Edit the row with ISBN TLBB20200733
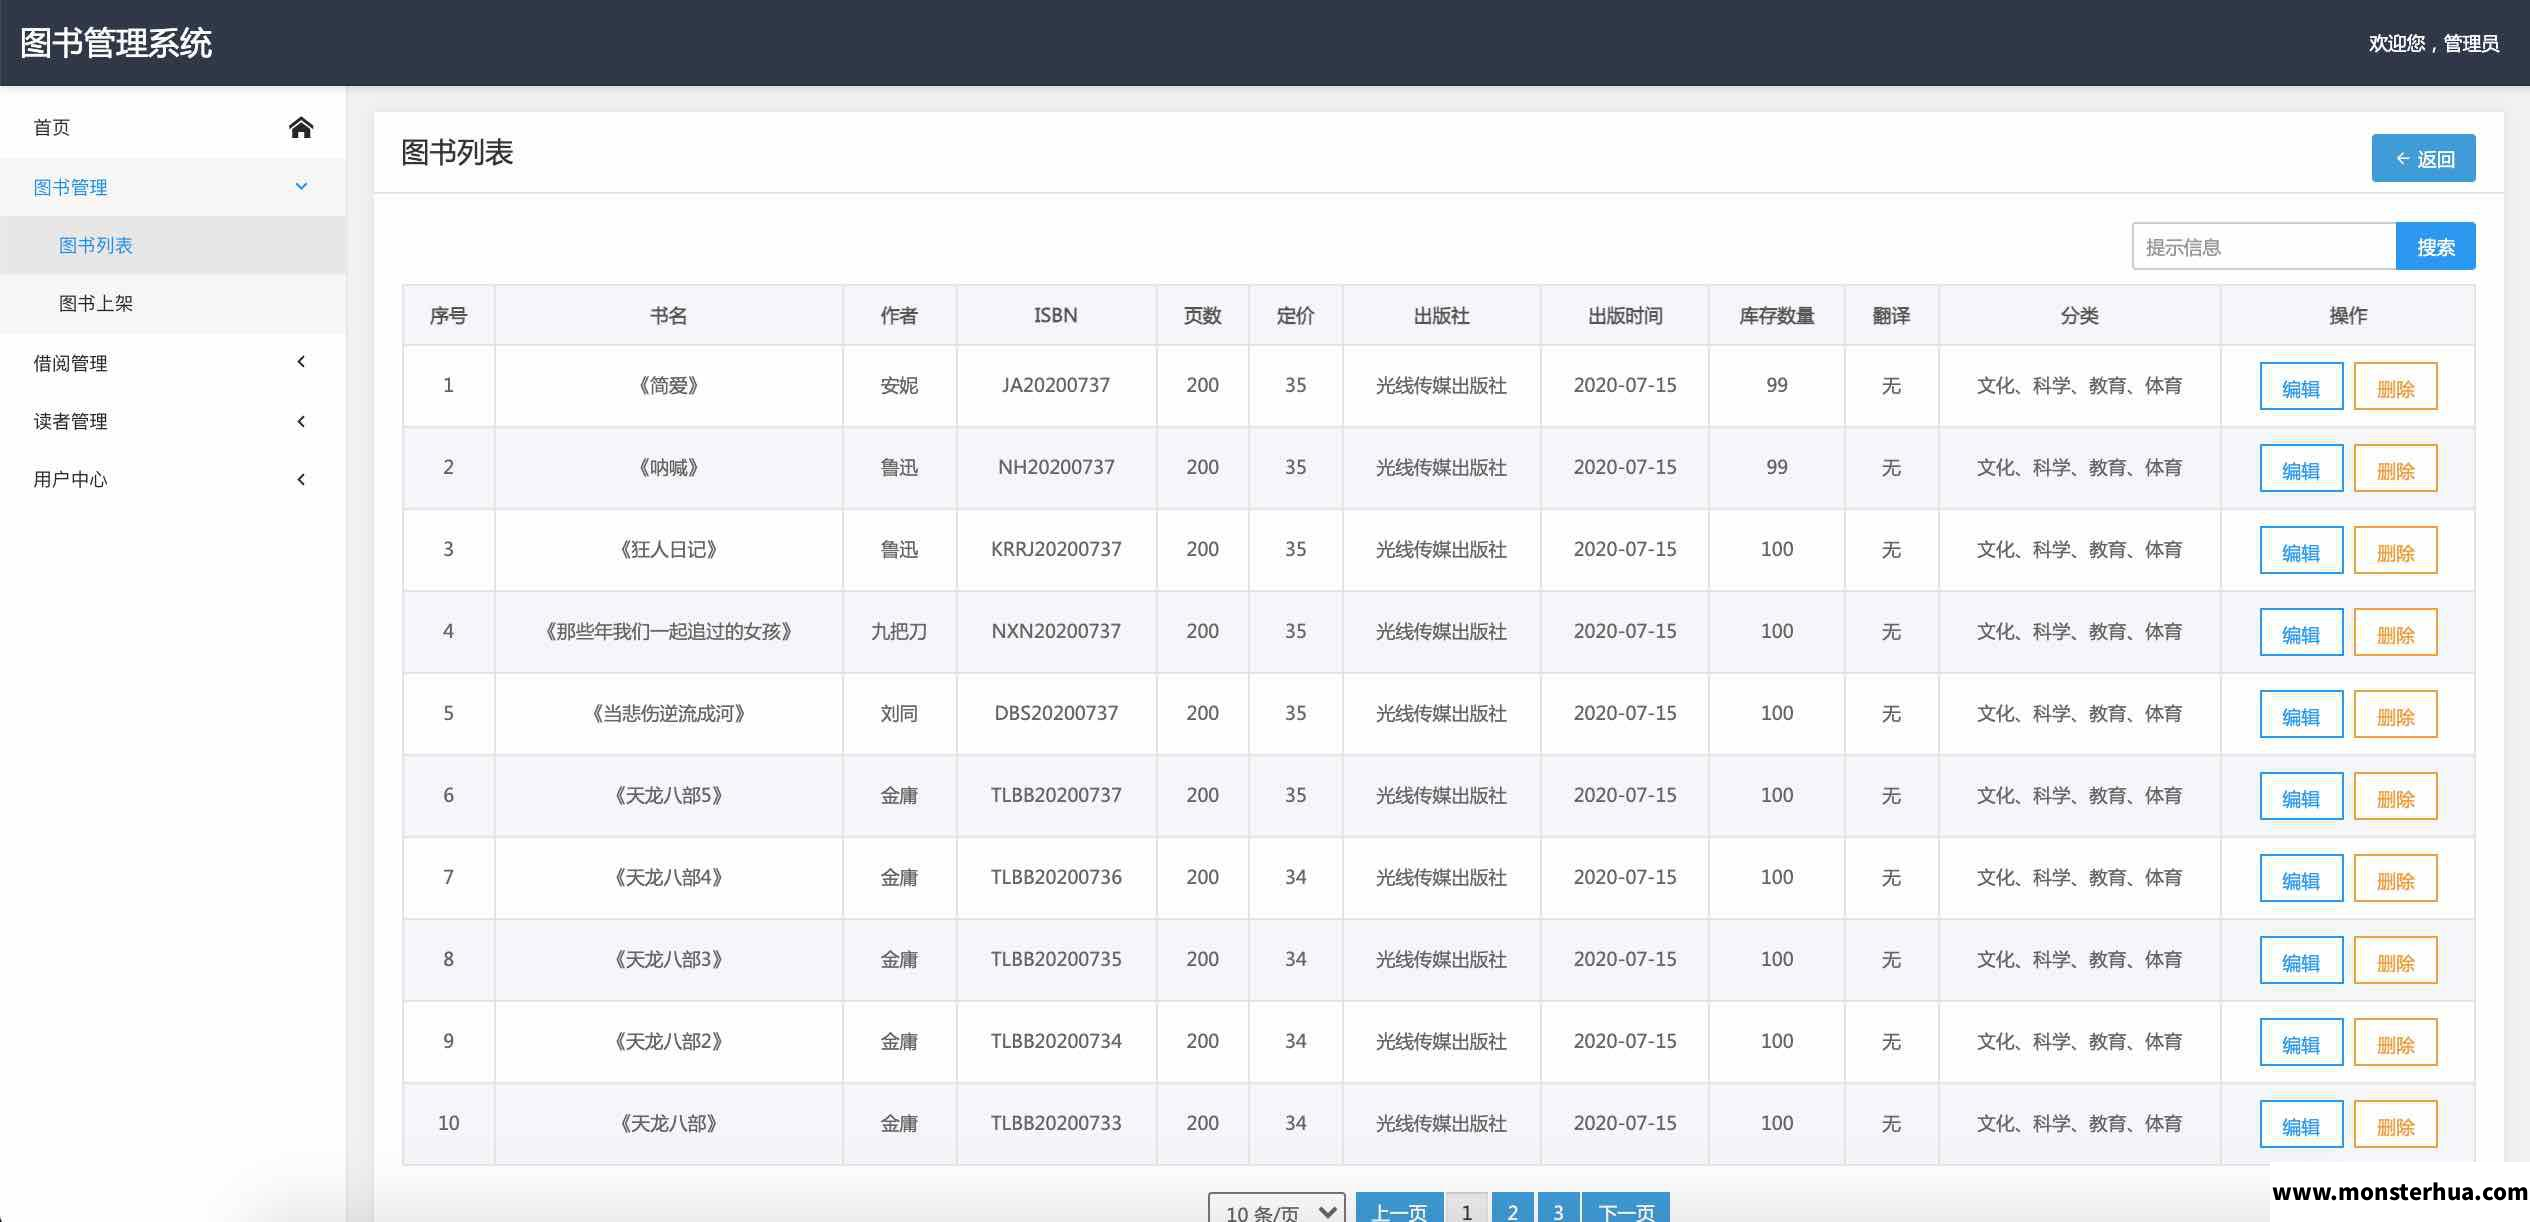 pos(2301,1124)
